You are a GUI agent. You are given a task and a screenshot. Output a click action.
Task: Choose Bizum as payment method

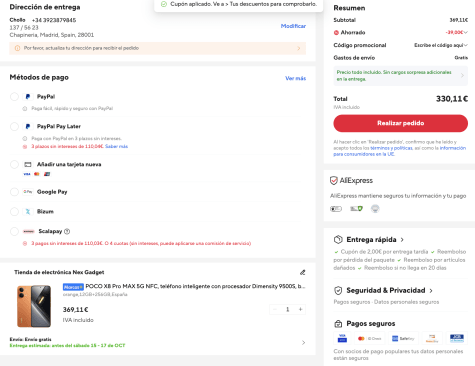tap(14, 211)
